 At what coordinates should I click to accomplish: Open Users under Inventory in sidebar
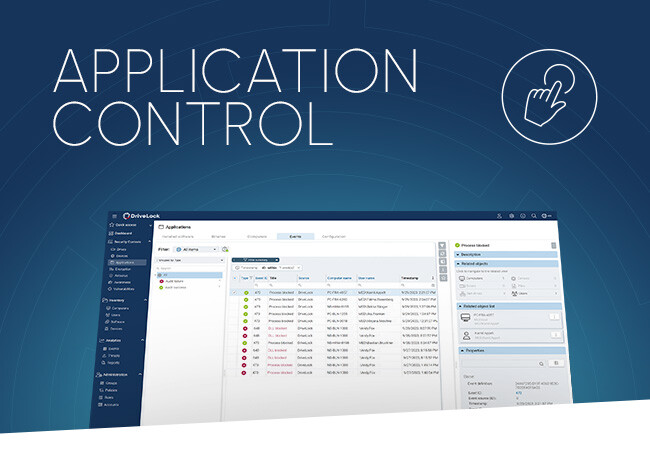[x=113, y=315]
